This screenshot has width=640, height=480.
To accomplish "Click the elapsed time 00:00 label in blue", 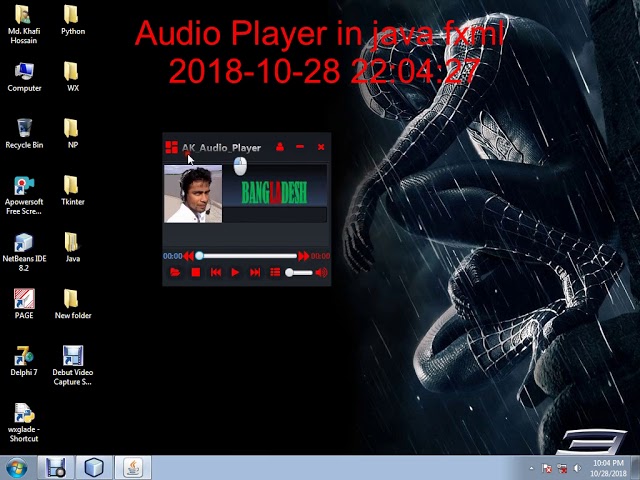I will [x=173, y=256].
